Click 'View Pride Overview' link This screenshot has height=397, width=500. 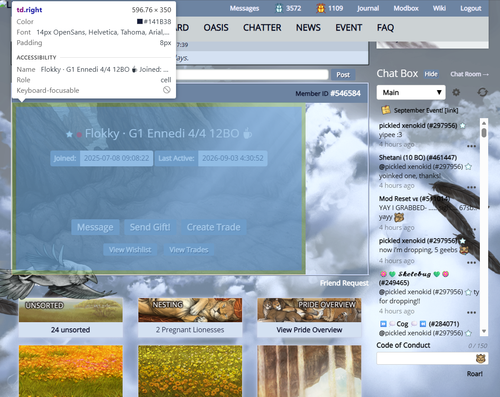[309, 330]
